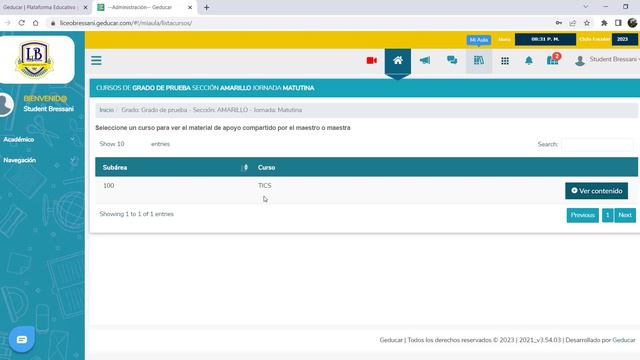The image size is (640, 360).
Task: Click the Liceo Bressani logo
Action: point(34,59)
